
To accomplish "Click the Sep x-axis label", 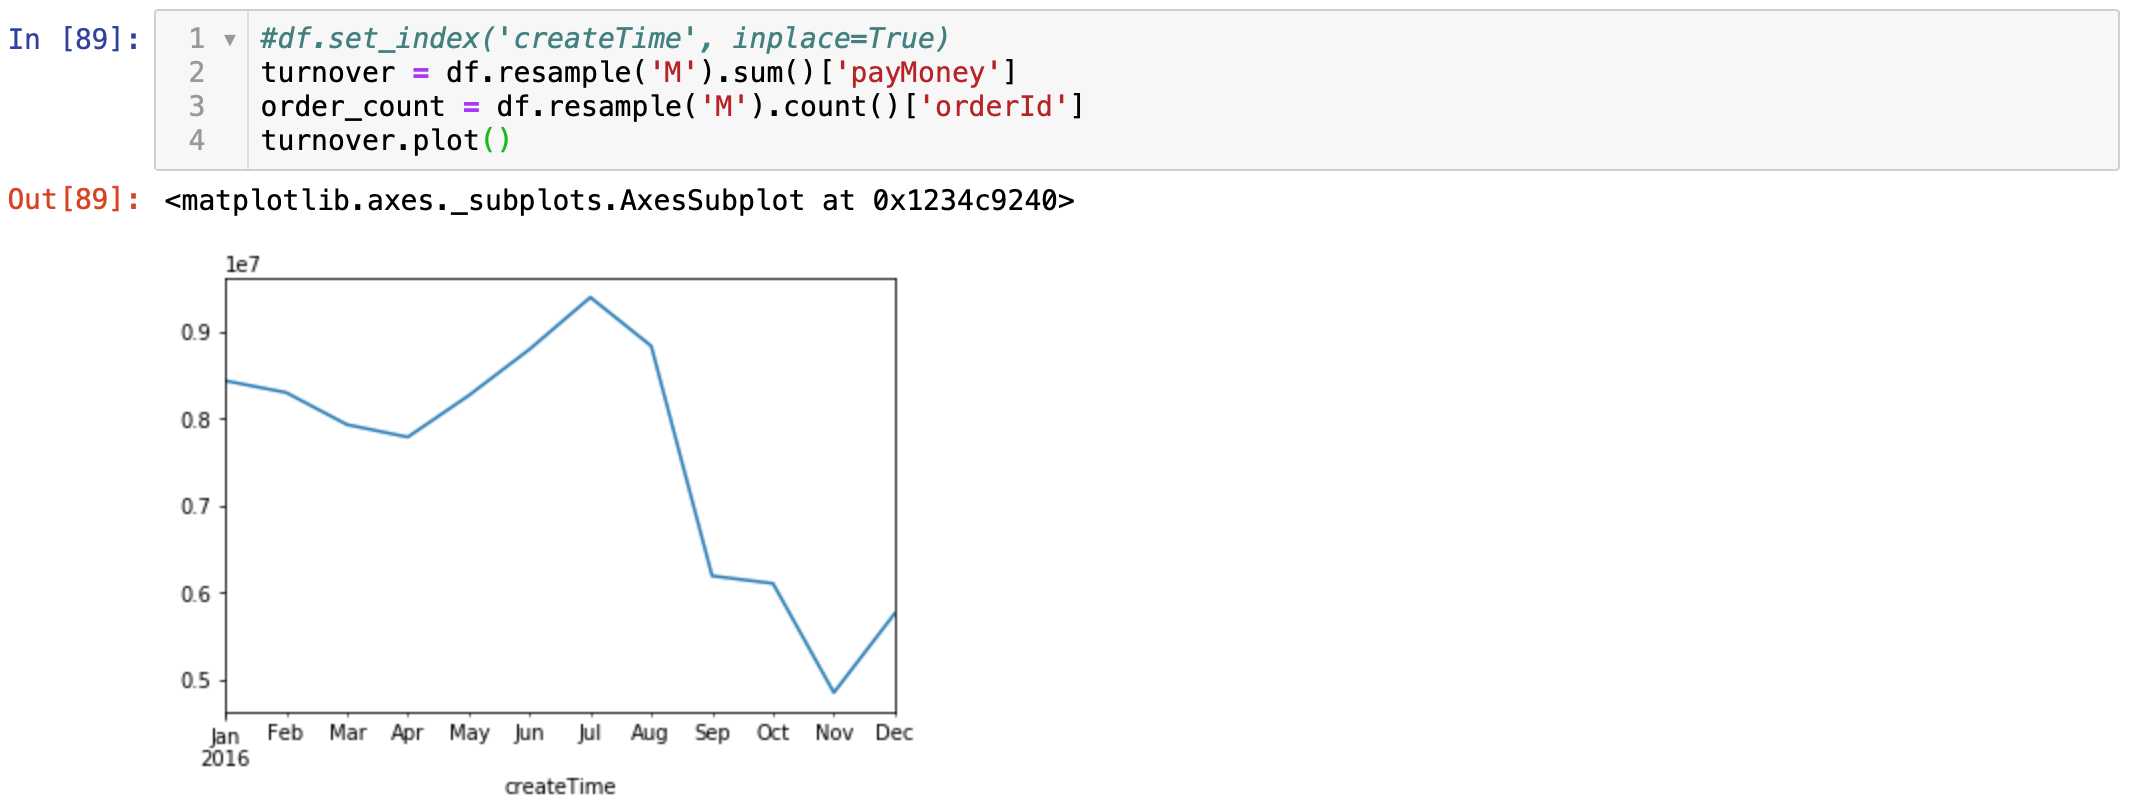I will [x=712, y=734].
